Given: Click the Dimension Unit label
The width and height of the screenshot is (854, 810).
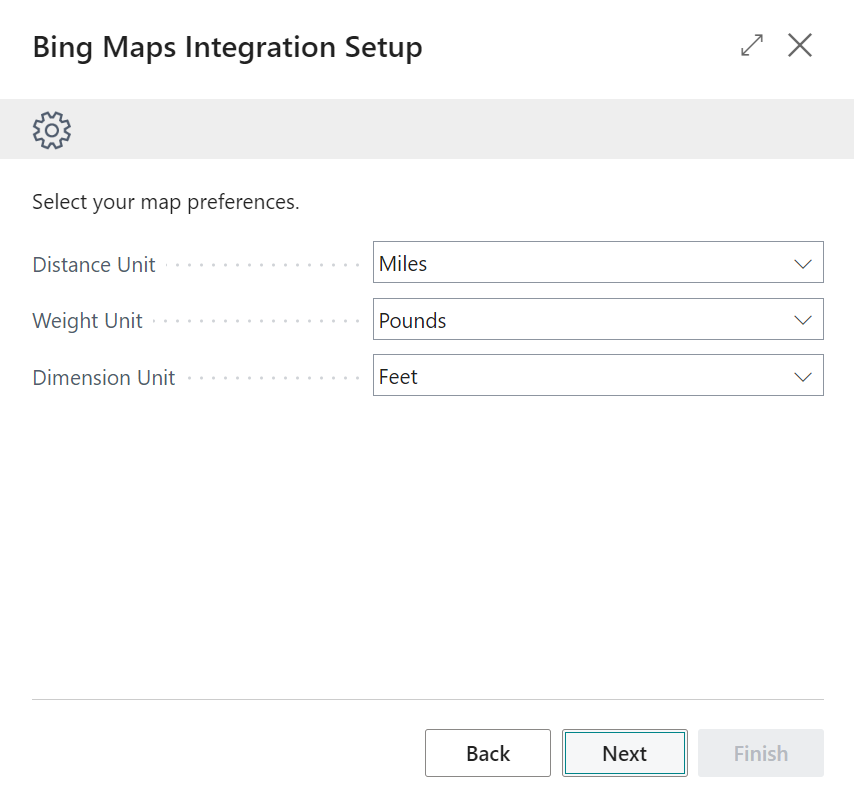Looking at the screenshot, I should click(x=103, y=377).
